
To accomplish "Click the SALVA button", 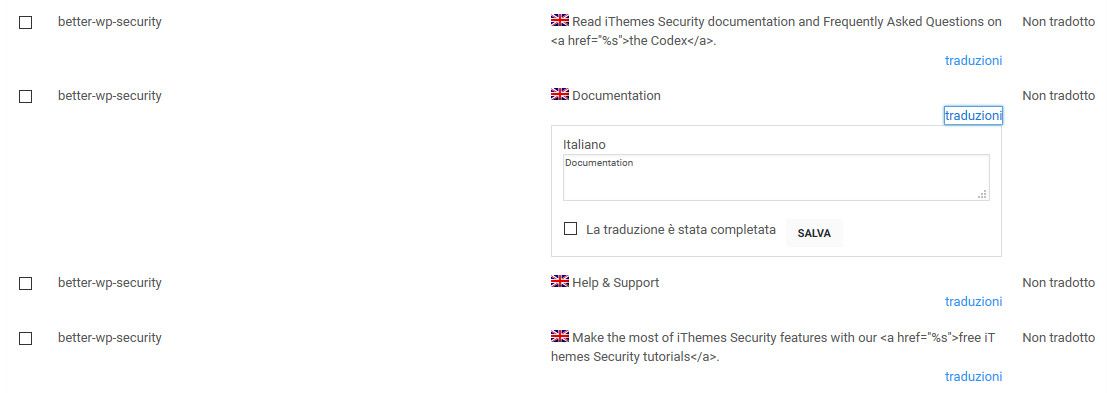I will pos(814,233).
